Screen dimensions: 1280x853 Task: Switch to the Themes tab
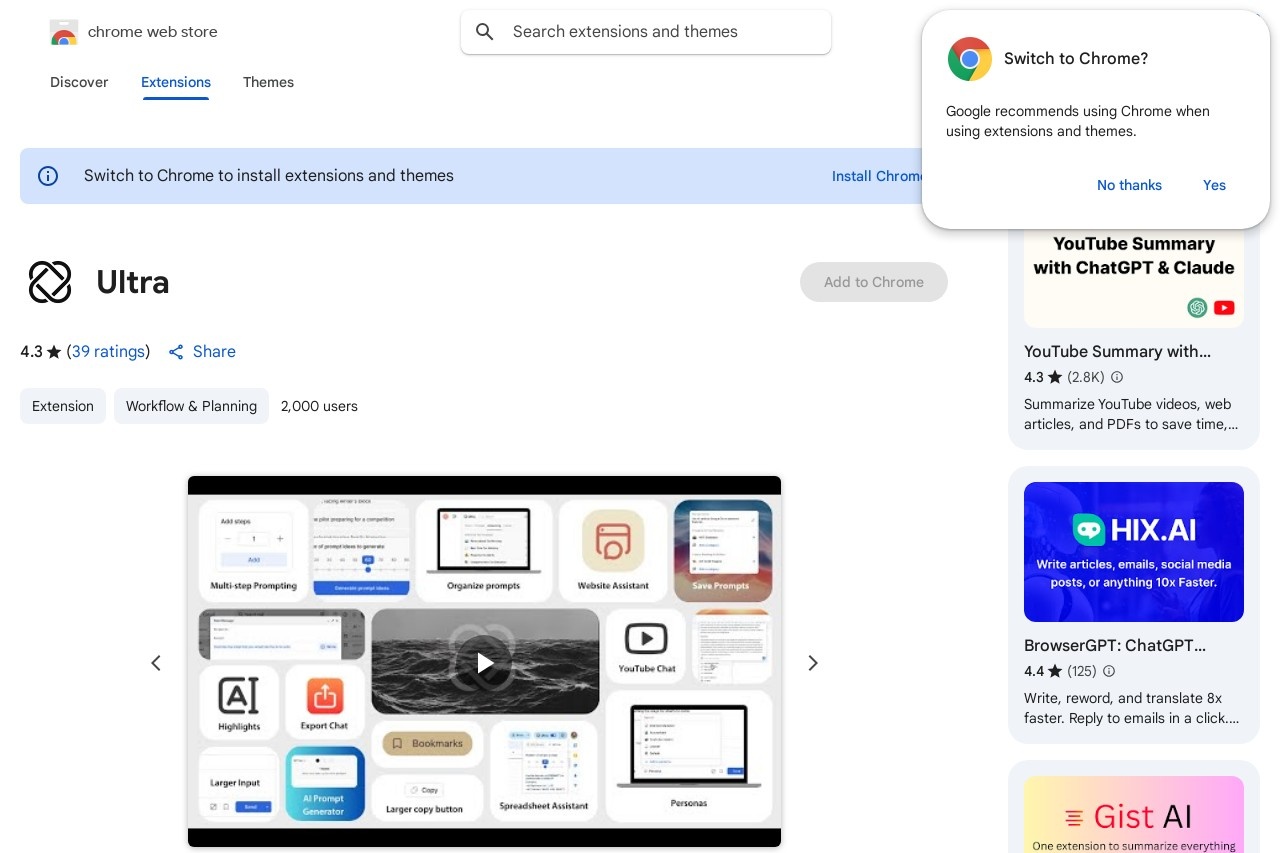(x=268, y=82)
